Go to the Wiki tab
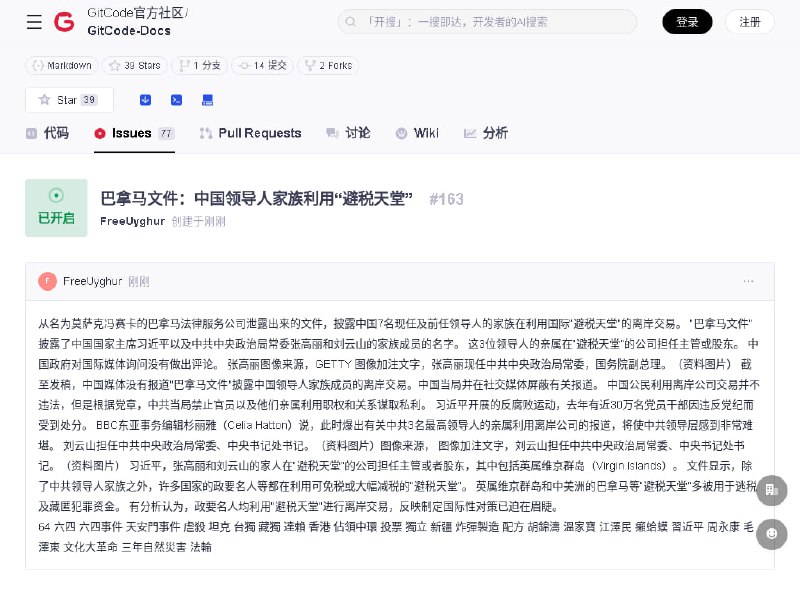 417,133
